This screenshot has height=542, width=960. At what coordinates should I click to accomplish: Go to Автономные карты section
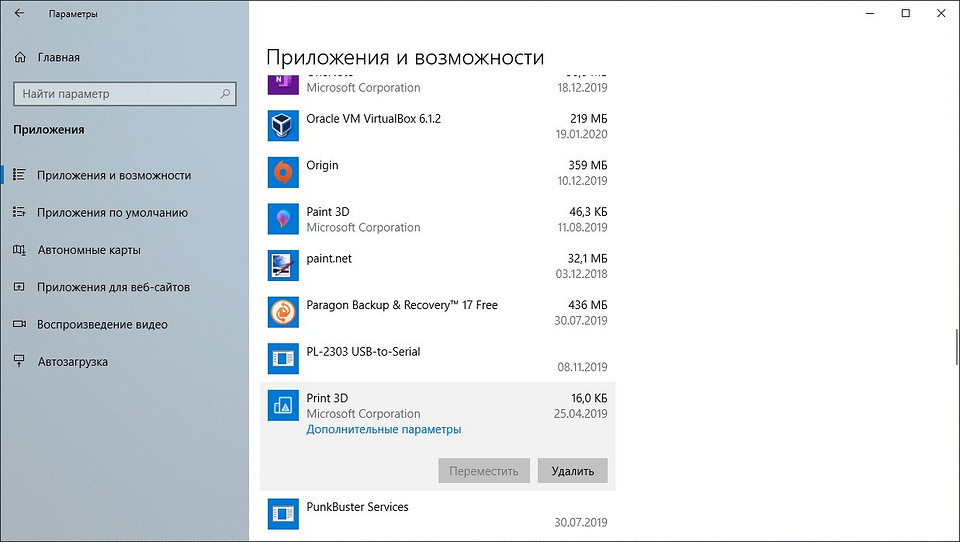coord(89,250)
